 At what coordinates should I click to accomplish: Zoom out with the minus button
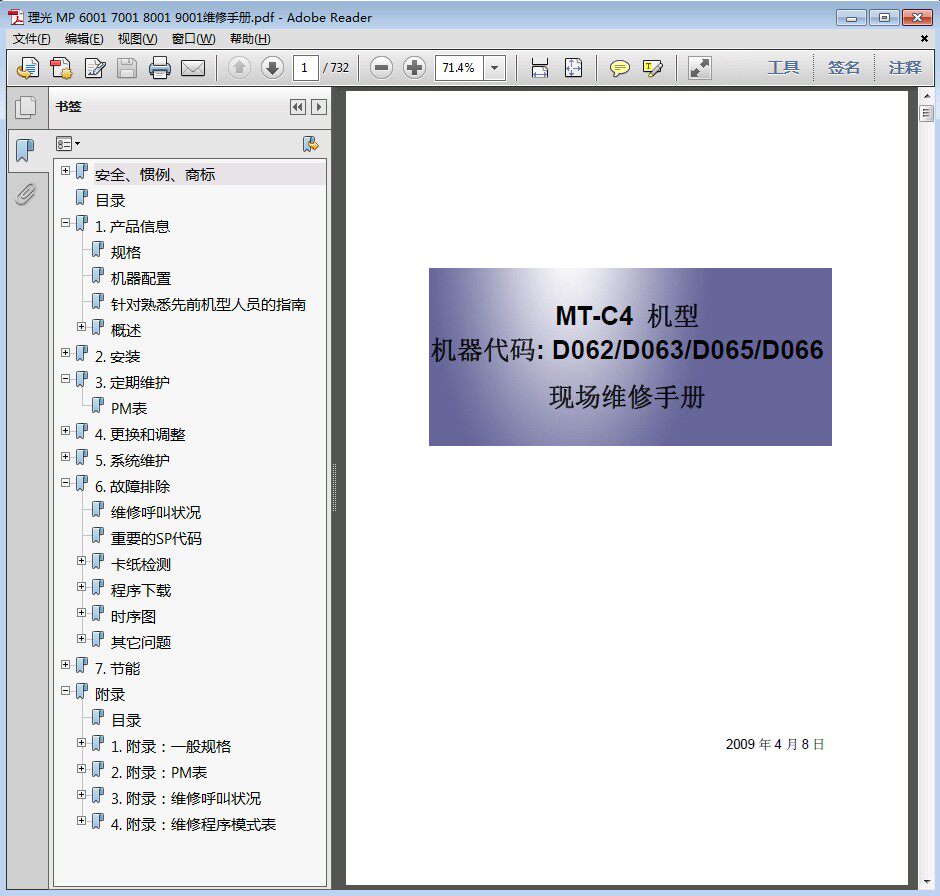pos(379,67)
